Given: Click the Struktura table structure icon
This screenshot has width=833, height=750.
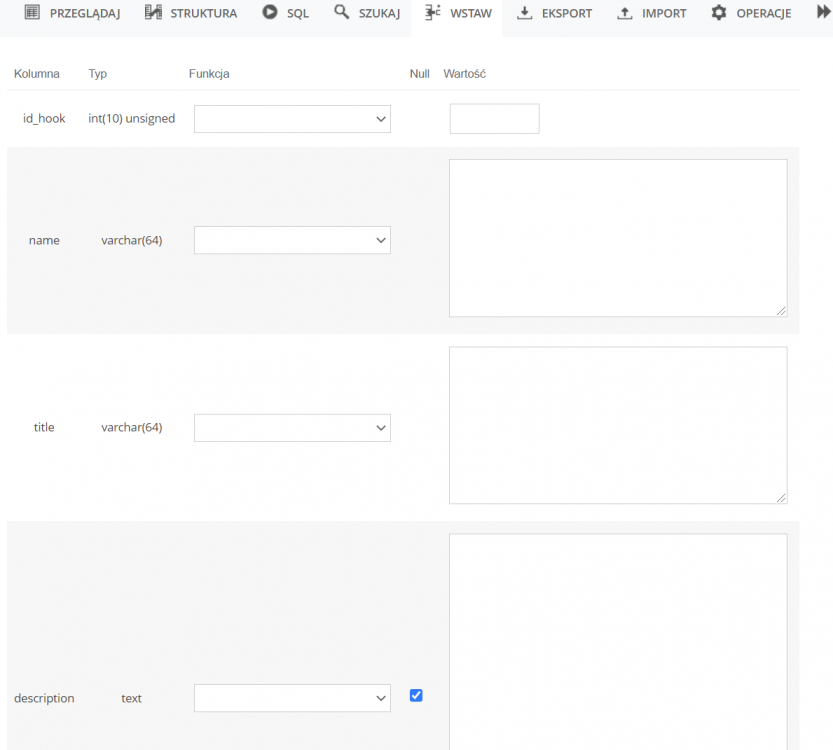Looking at the screenshot, I should 152,13.
